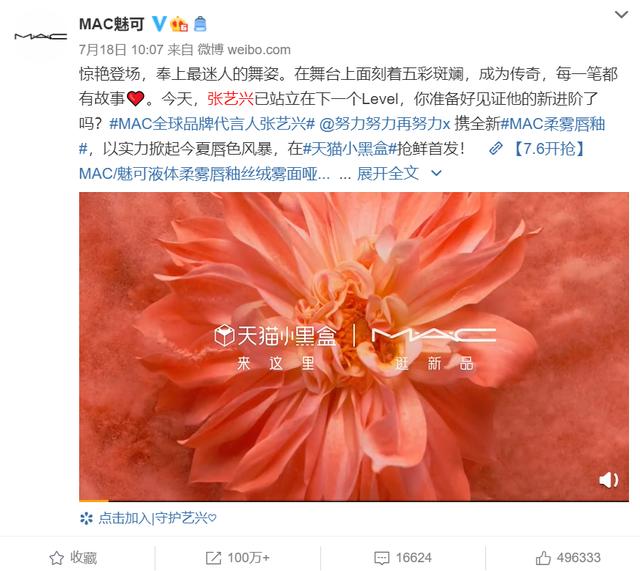Image resolution: width=640 pixels, height=571 pixels.
Task: Click the blue verified V badge
Action: tap(159, 24)
